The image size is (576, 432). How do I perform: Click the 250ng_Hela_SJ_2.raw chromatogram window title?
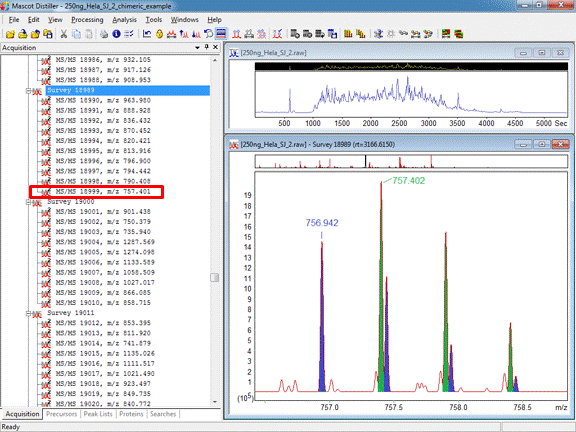(274, 53)
